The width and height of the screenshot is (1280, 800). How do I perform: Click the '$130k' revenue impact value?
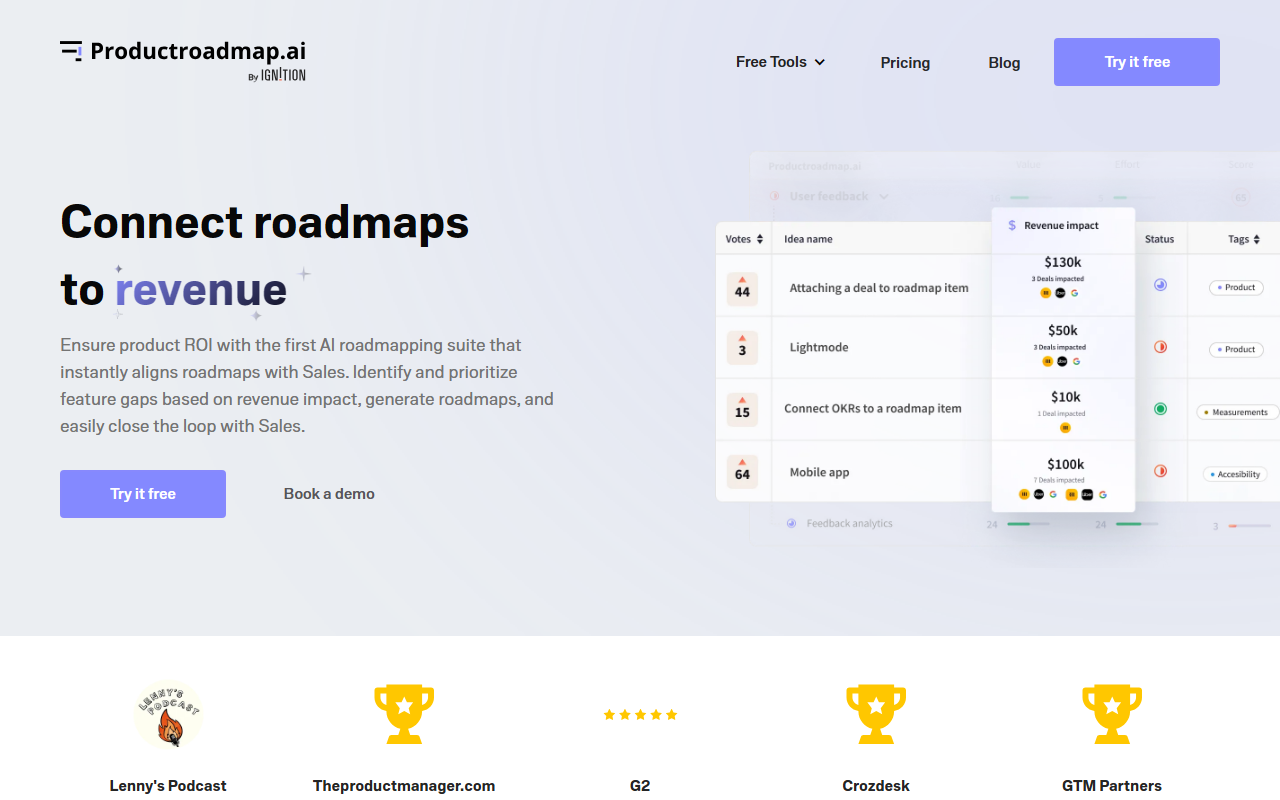point(1063,263)
